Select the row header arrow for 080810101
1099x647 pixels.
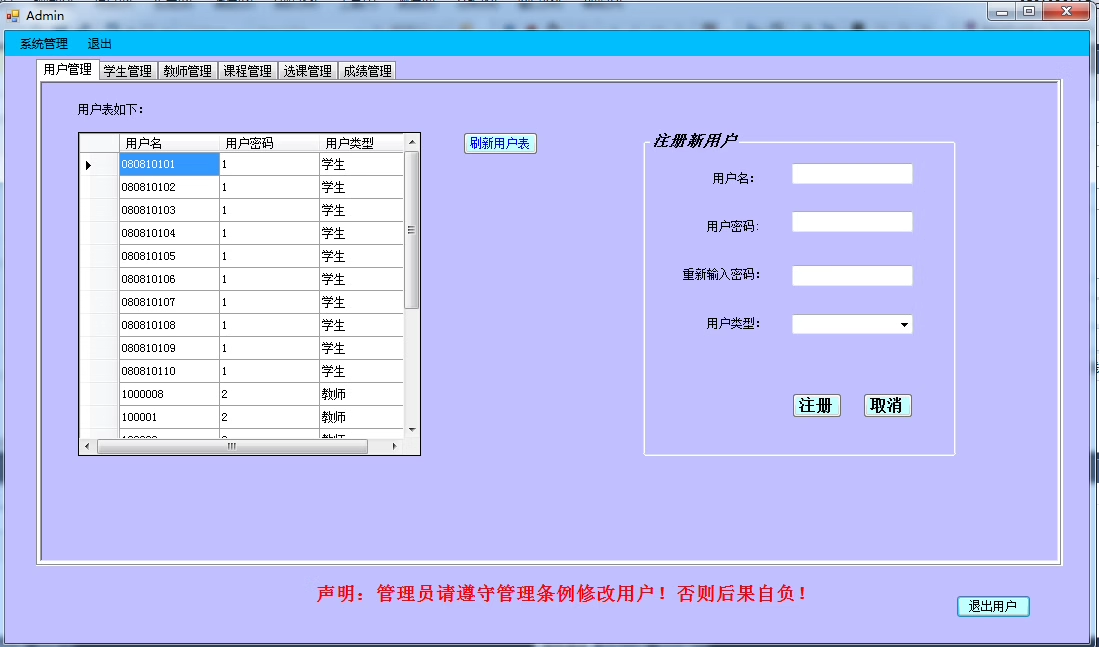[99, 165]
